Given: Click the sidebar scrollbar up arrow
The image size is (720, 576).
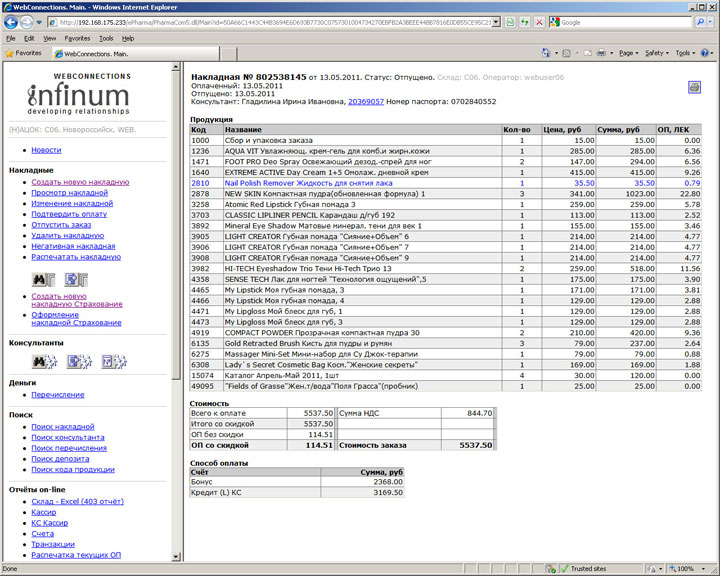Looking at the screenshot, I should (176, 67).
